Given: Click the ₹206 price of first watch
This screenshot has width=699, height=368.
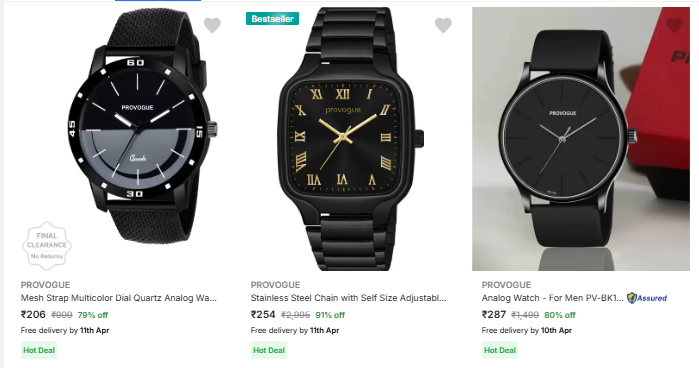Looking at the screenshot, I should coord(33,314).
